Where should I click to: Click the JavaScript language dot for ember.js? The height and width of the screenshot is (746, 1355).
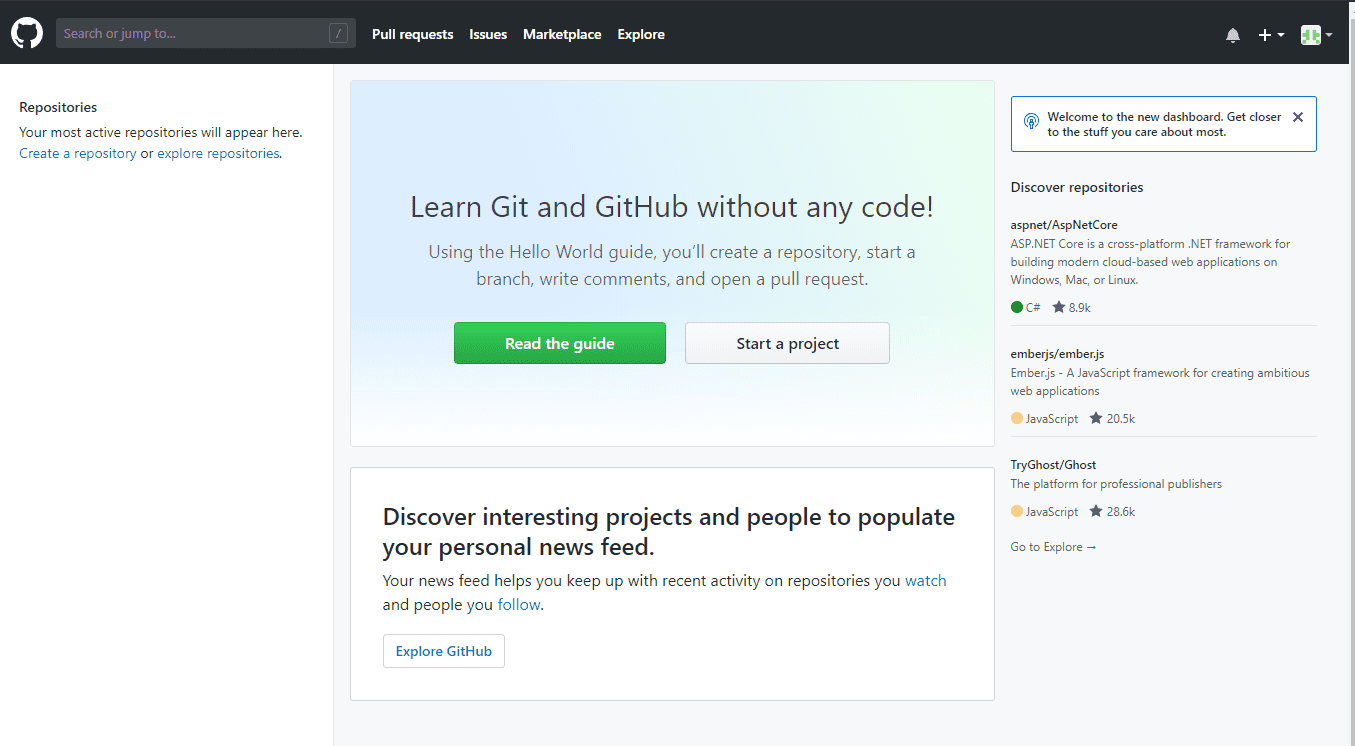[x=1017, y=418]
